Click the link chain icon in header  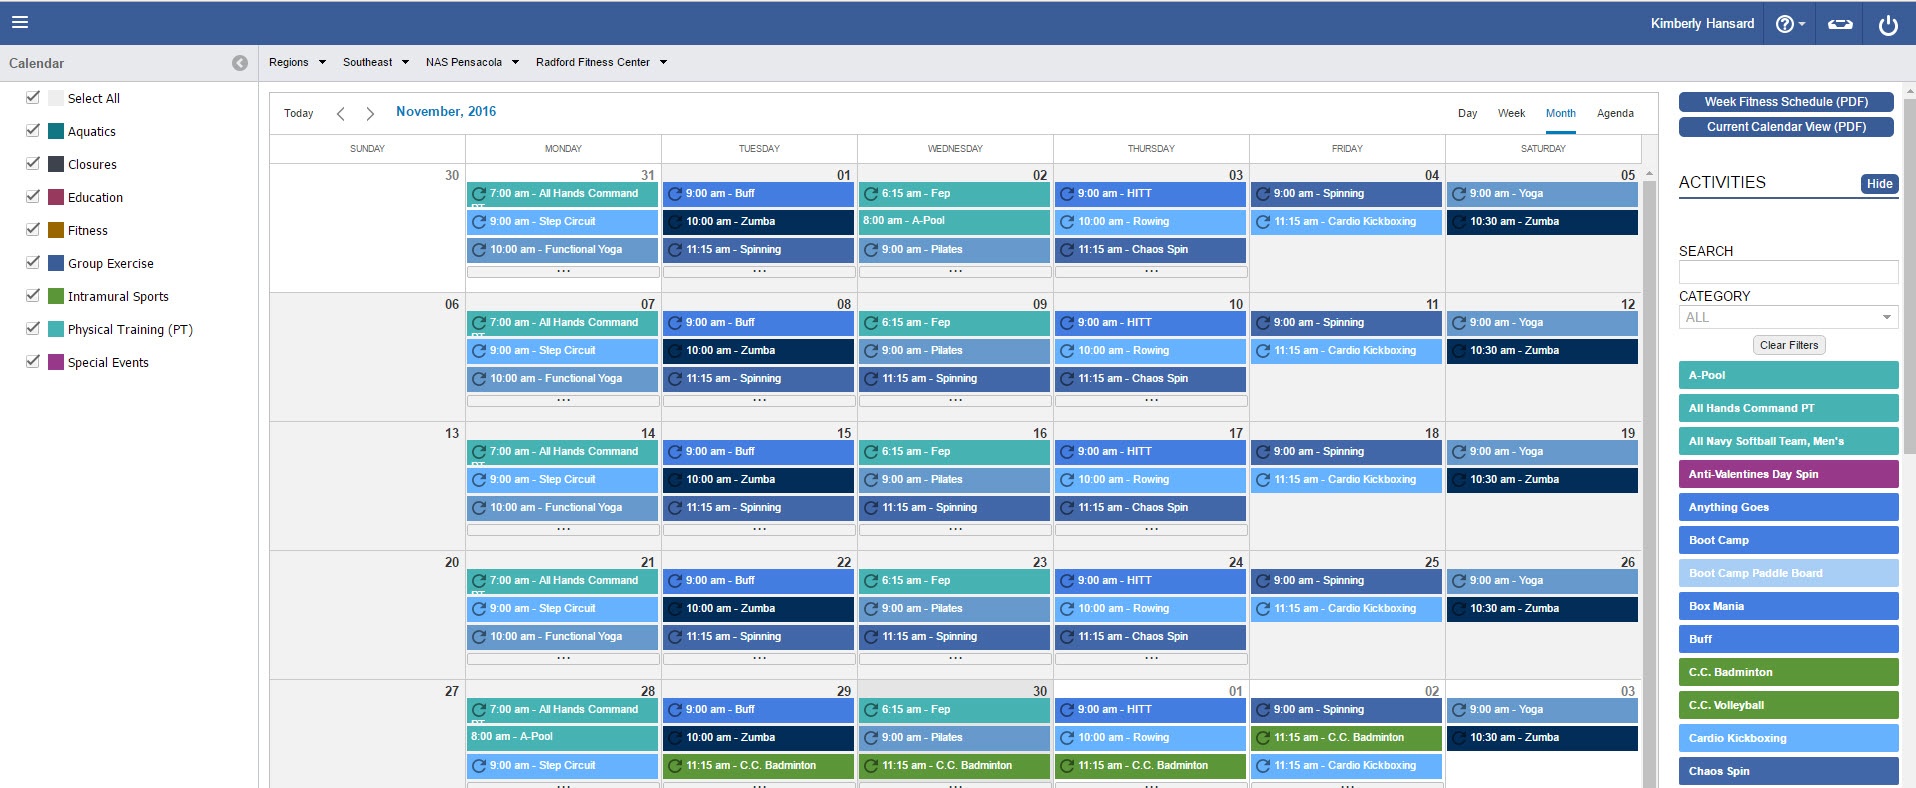click(1840, 24)
